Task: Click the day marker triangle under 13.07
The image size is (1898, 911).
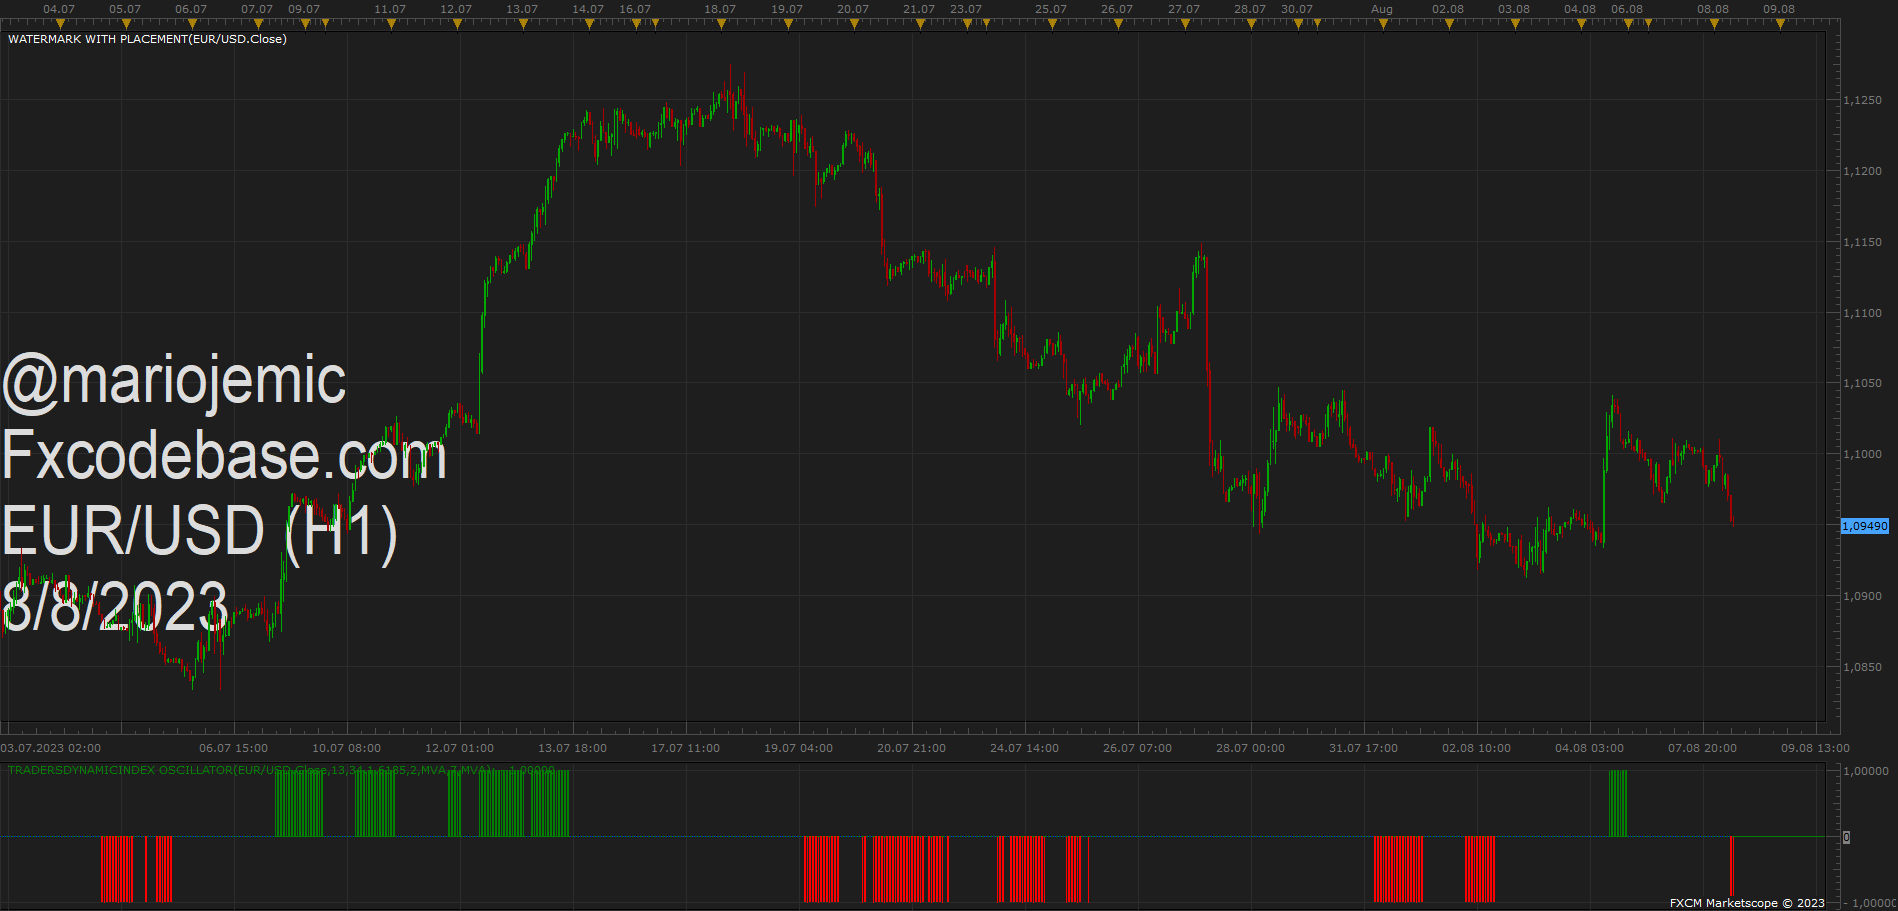Action: pos(523,24)
